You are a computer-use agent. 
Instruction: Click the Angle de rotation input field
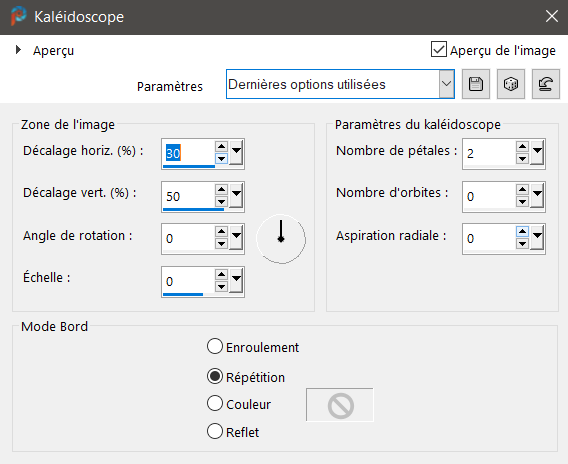tap(188, 238)
